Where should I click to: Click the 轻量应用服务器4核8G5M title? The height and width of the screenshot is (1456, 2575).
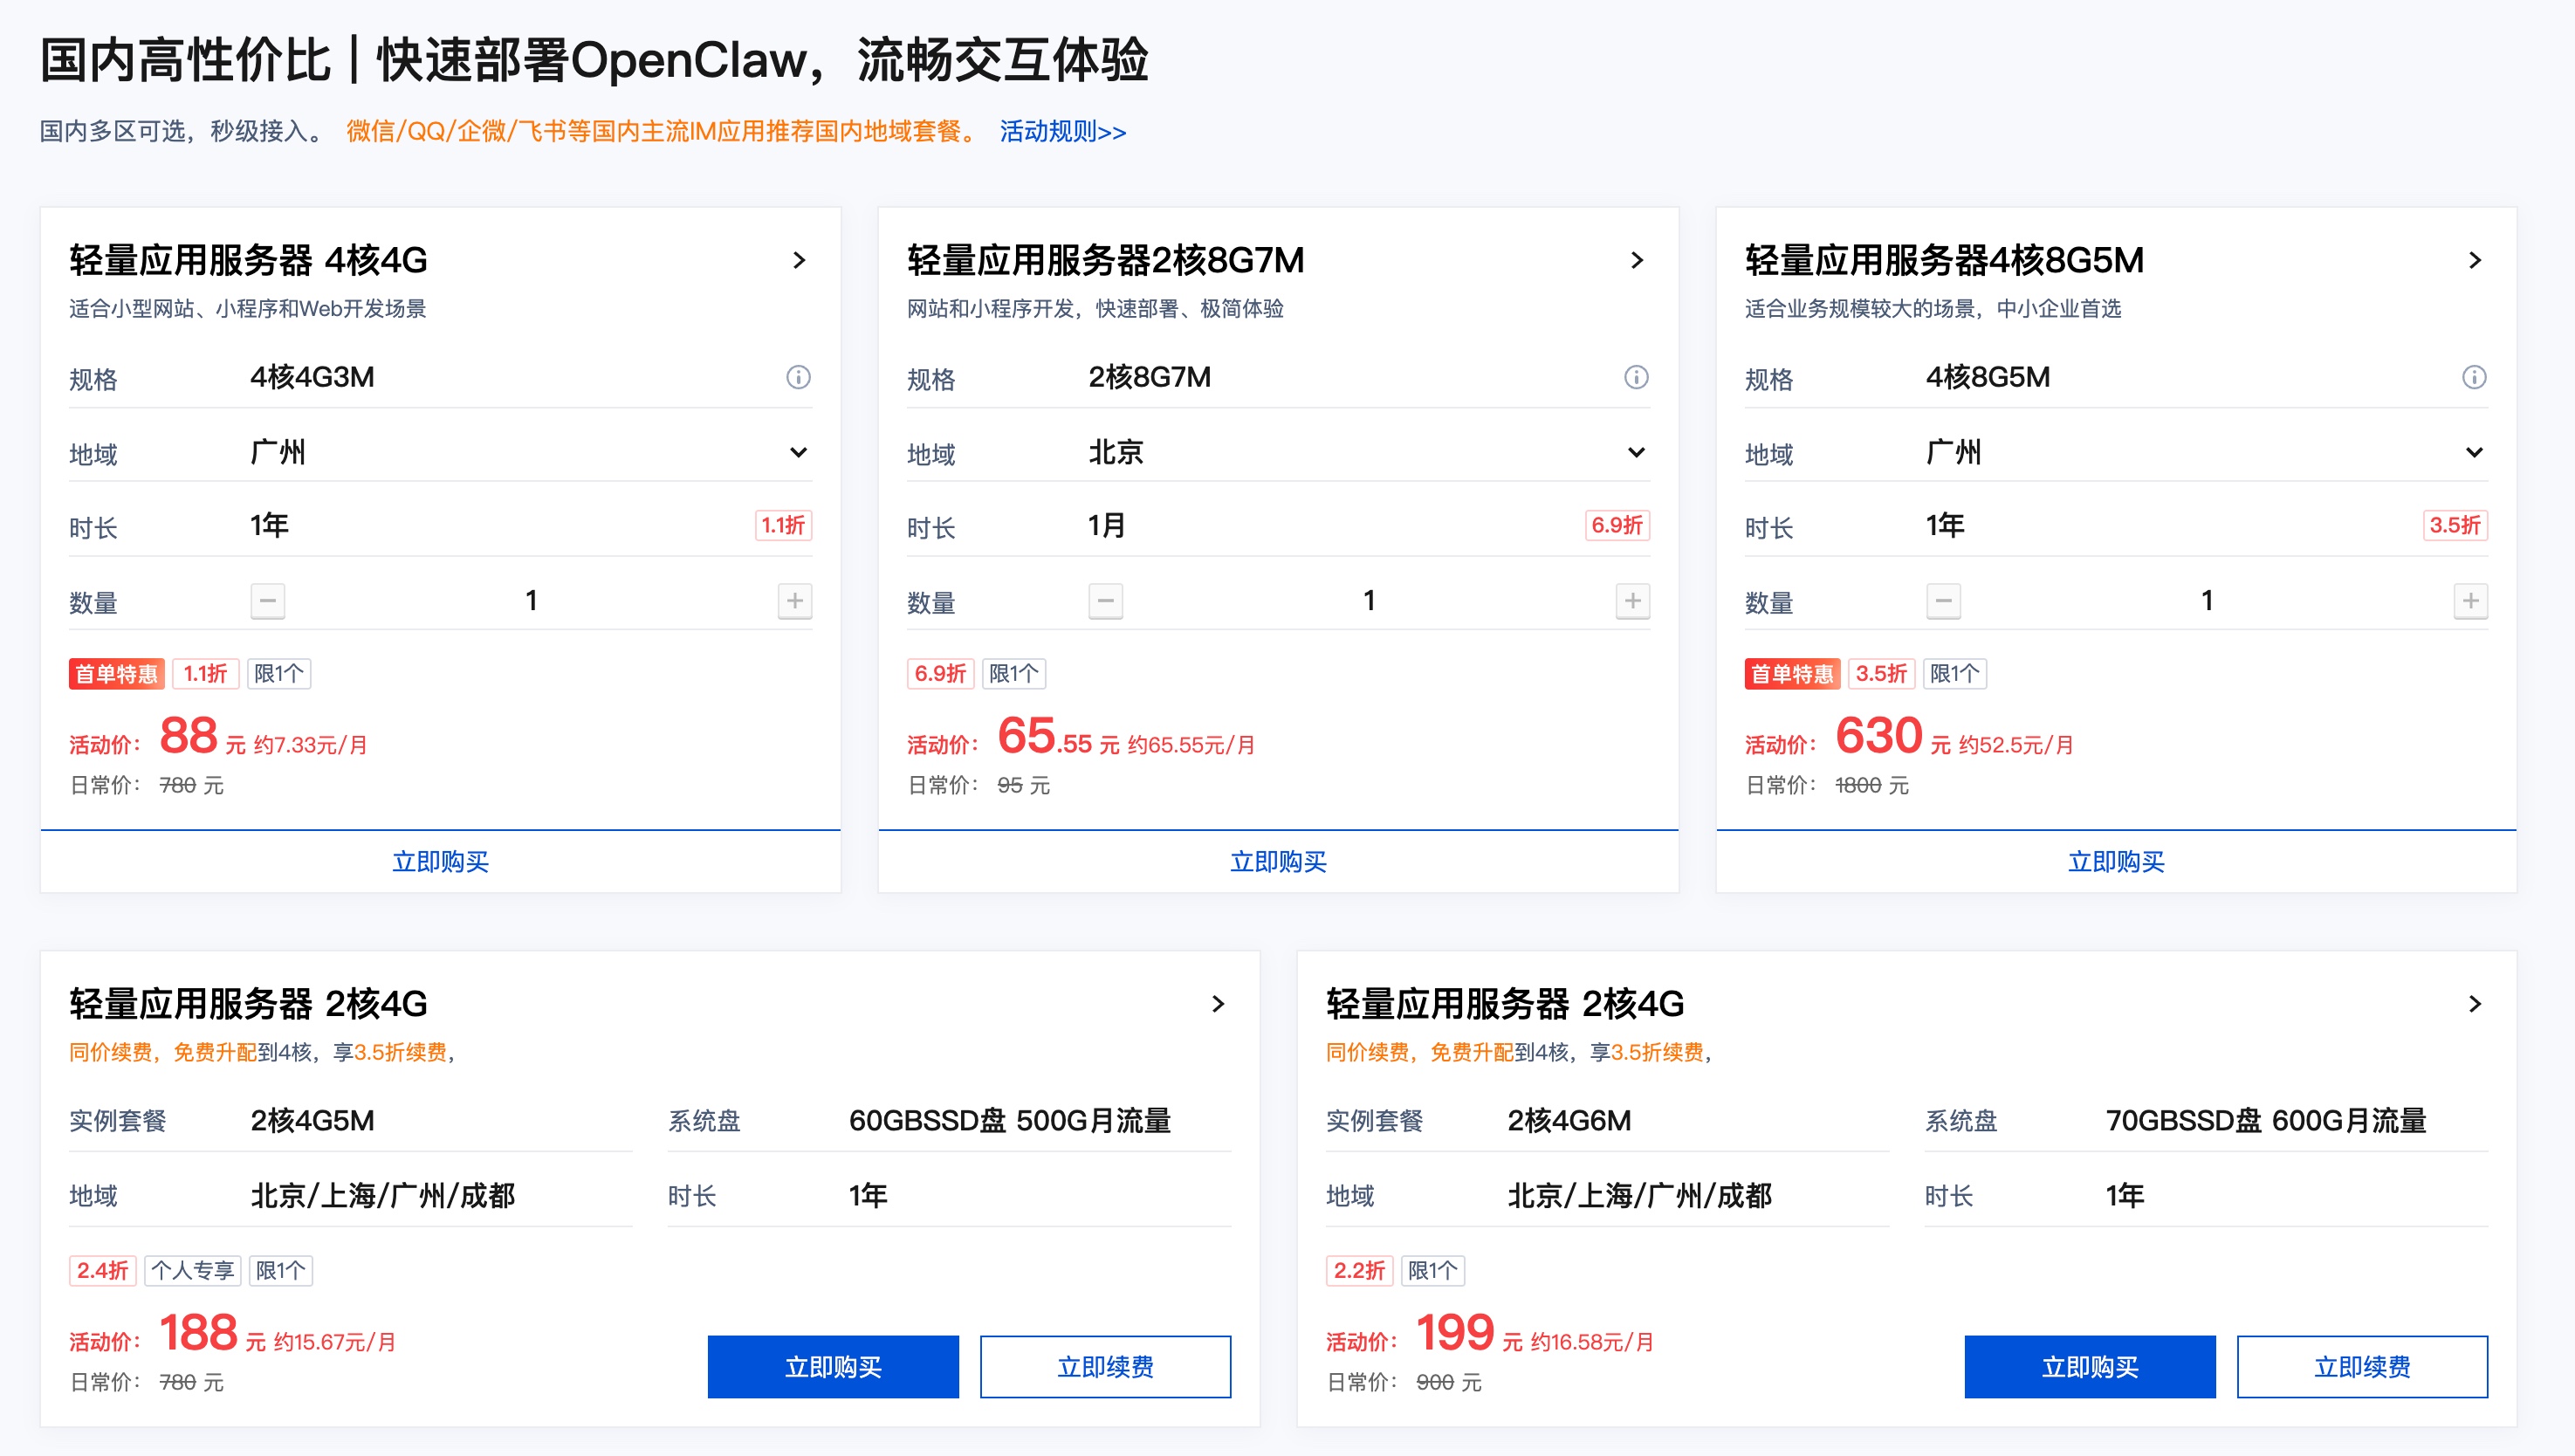tap(1944, 260)
